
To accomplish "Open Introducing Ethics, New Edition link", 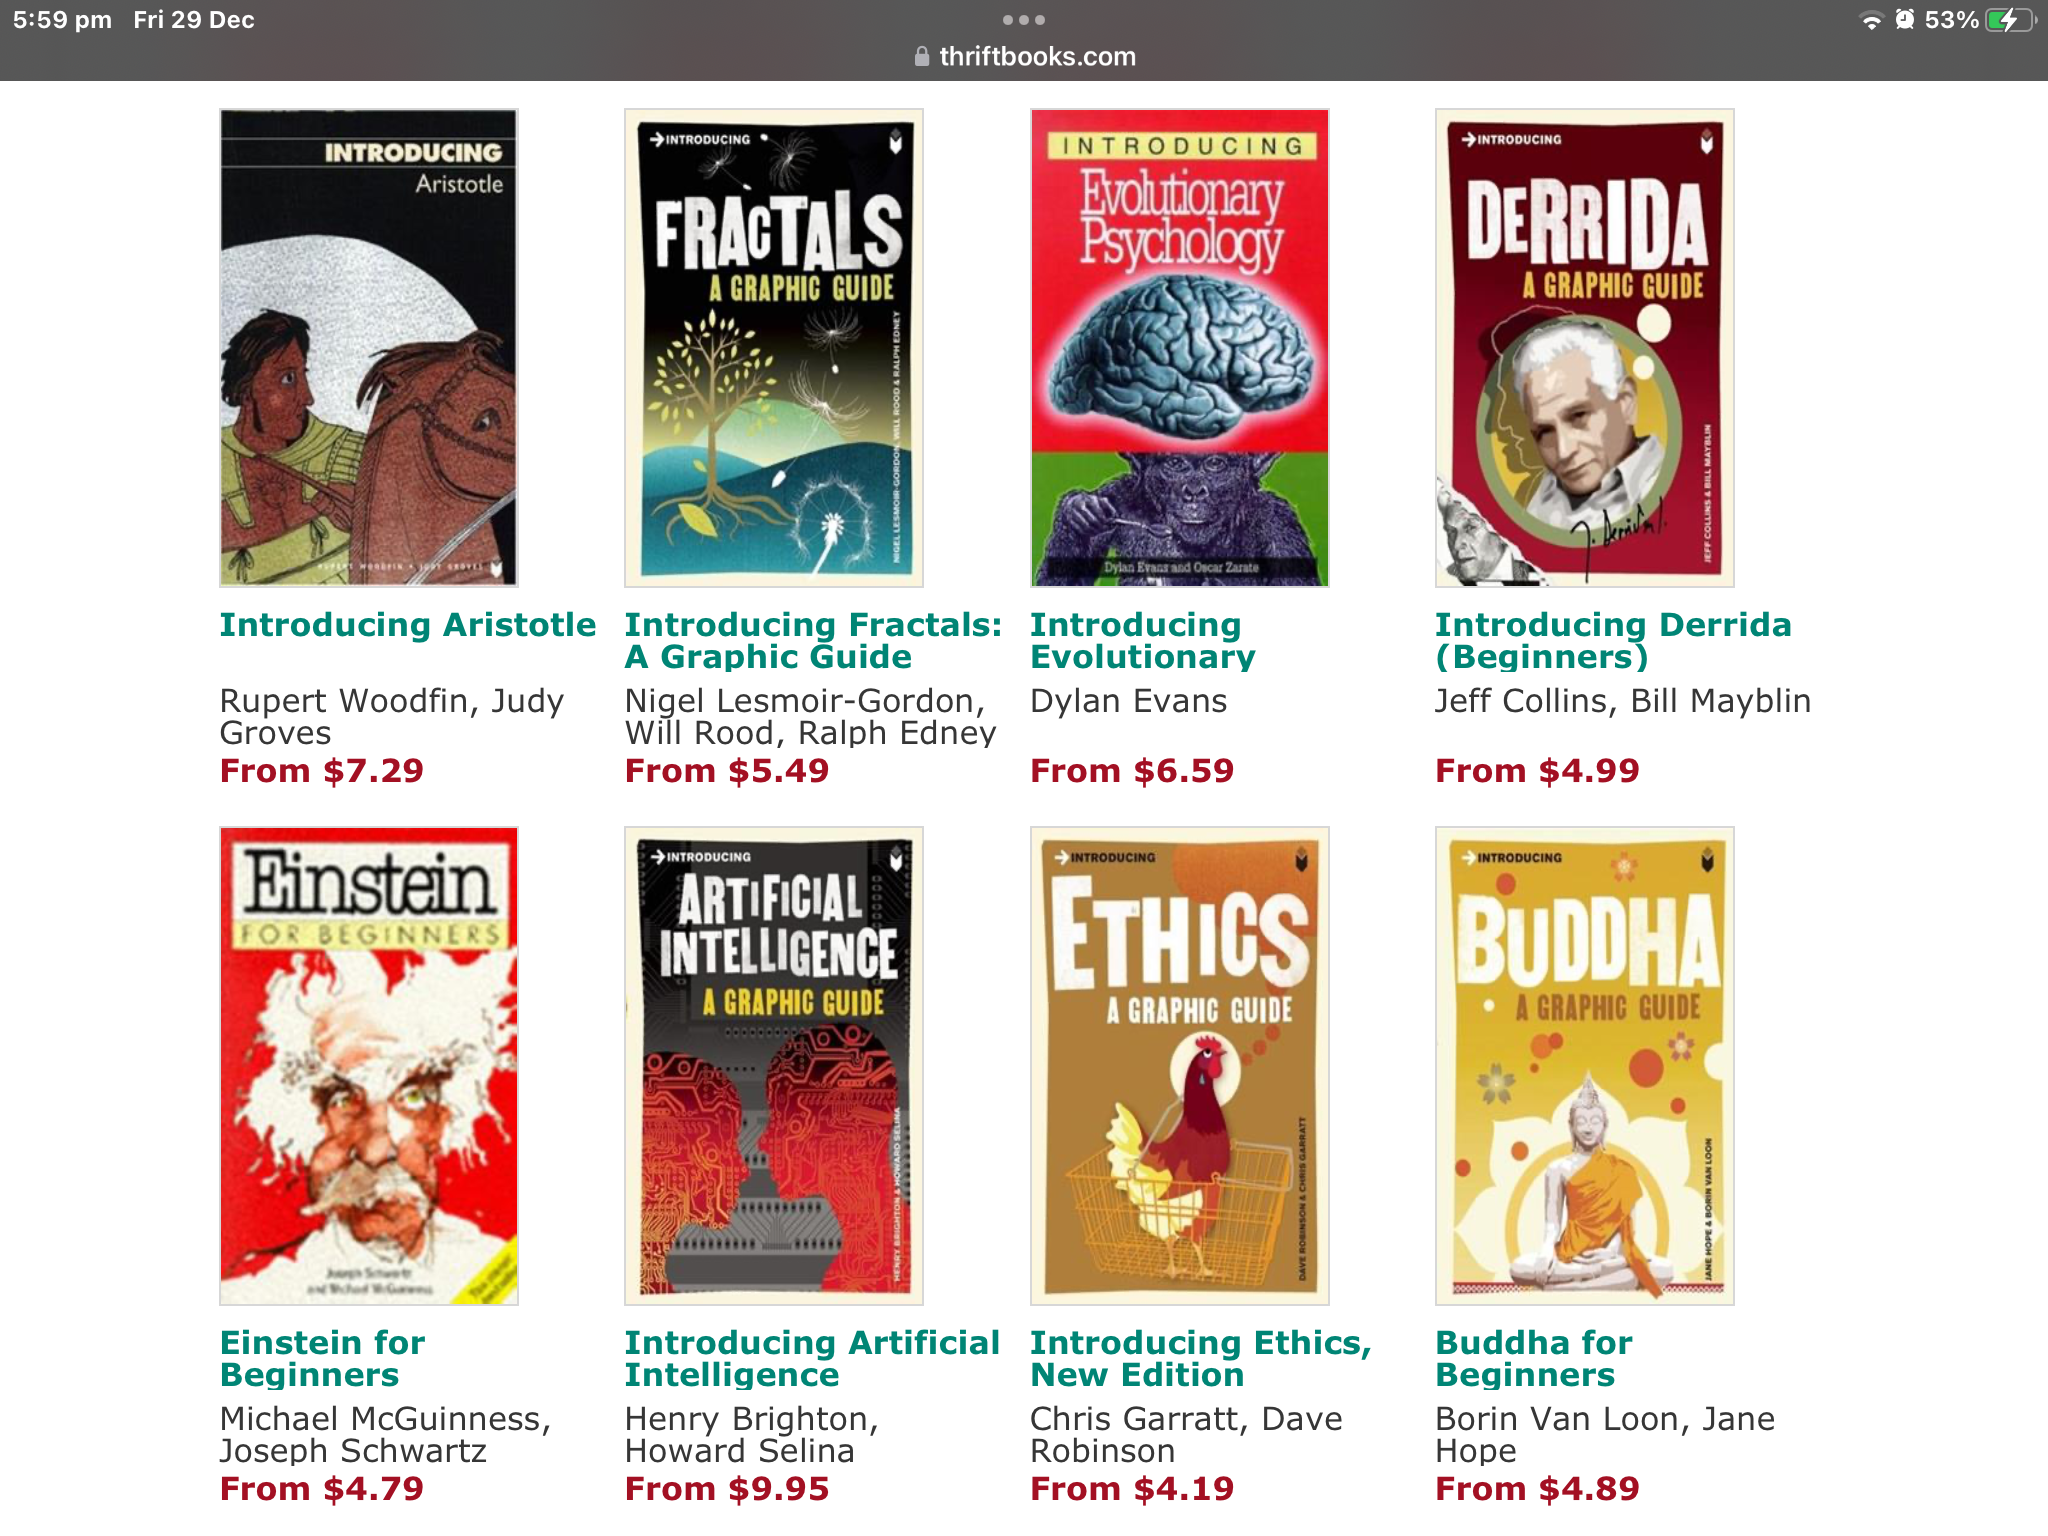I will (x=1201, y=1359).
